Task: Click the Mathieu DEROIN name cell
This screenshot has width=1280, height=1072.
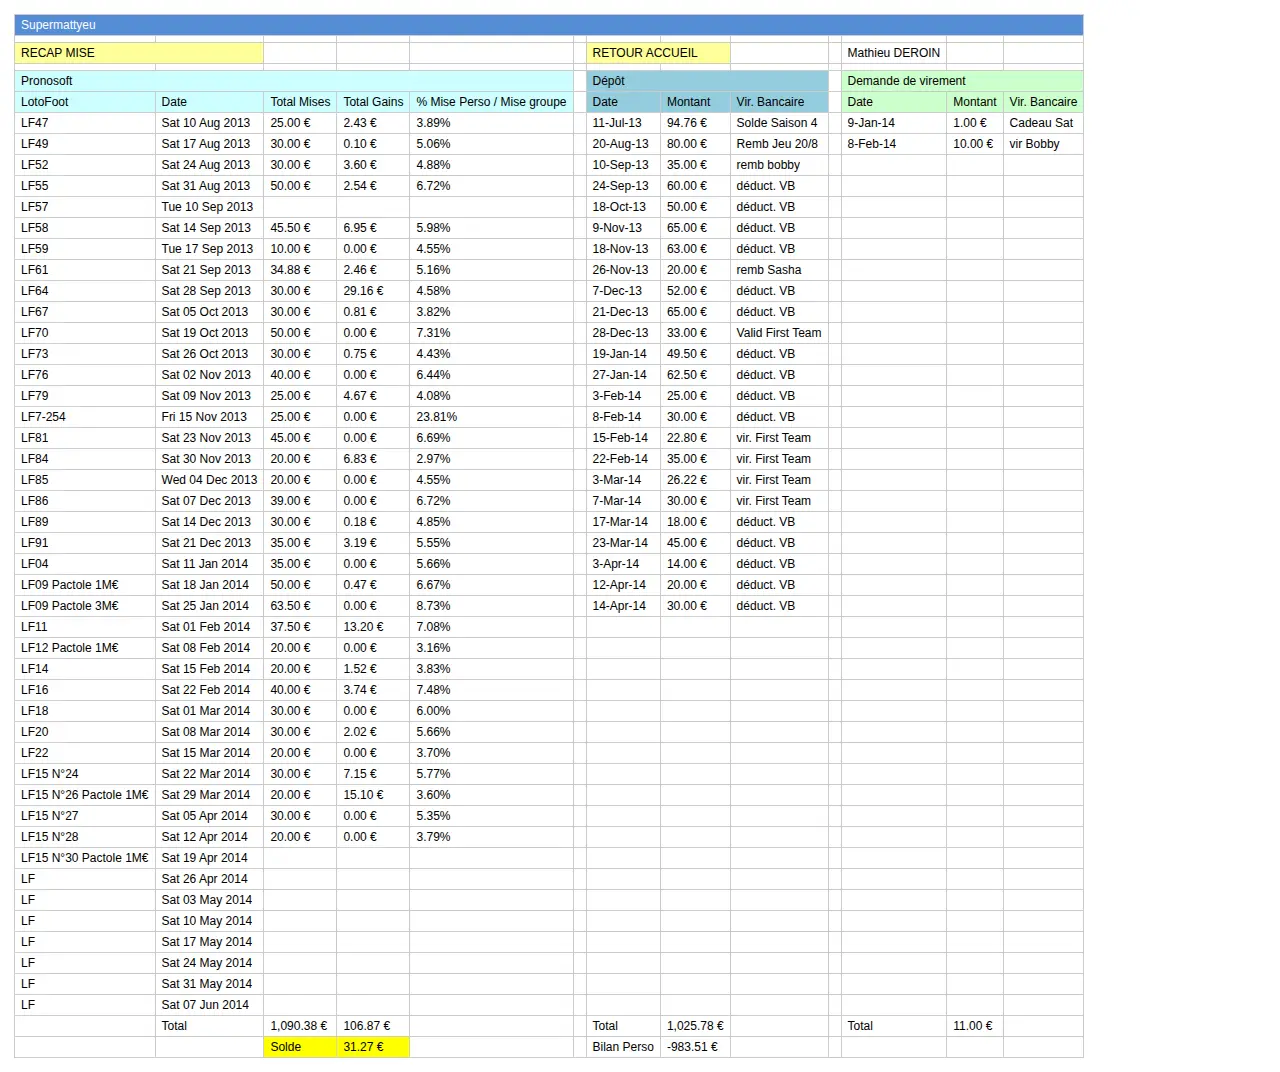Action: click(x=894, y=53)
